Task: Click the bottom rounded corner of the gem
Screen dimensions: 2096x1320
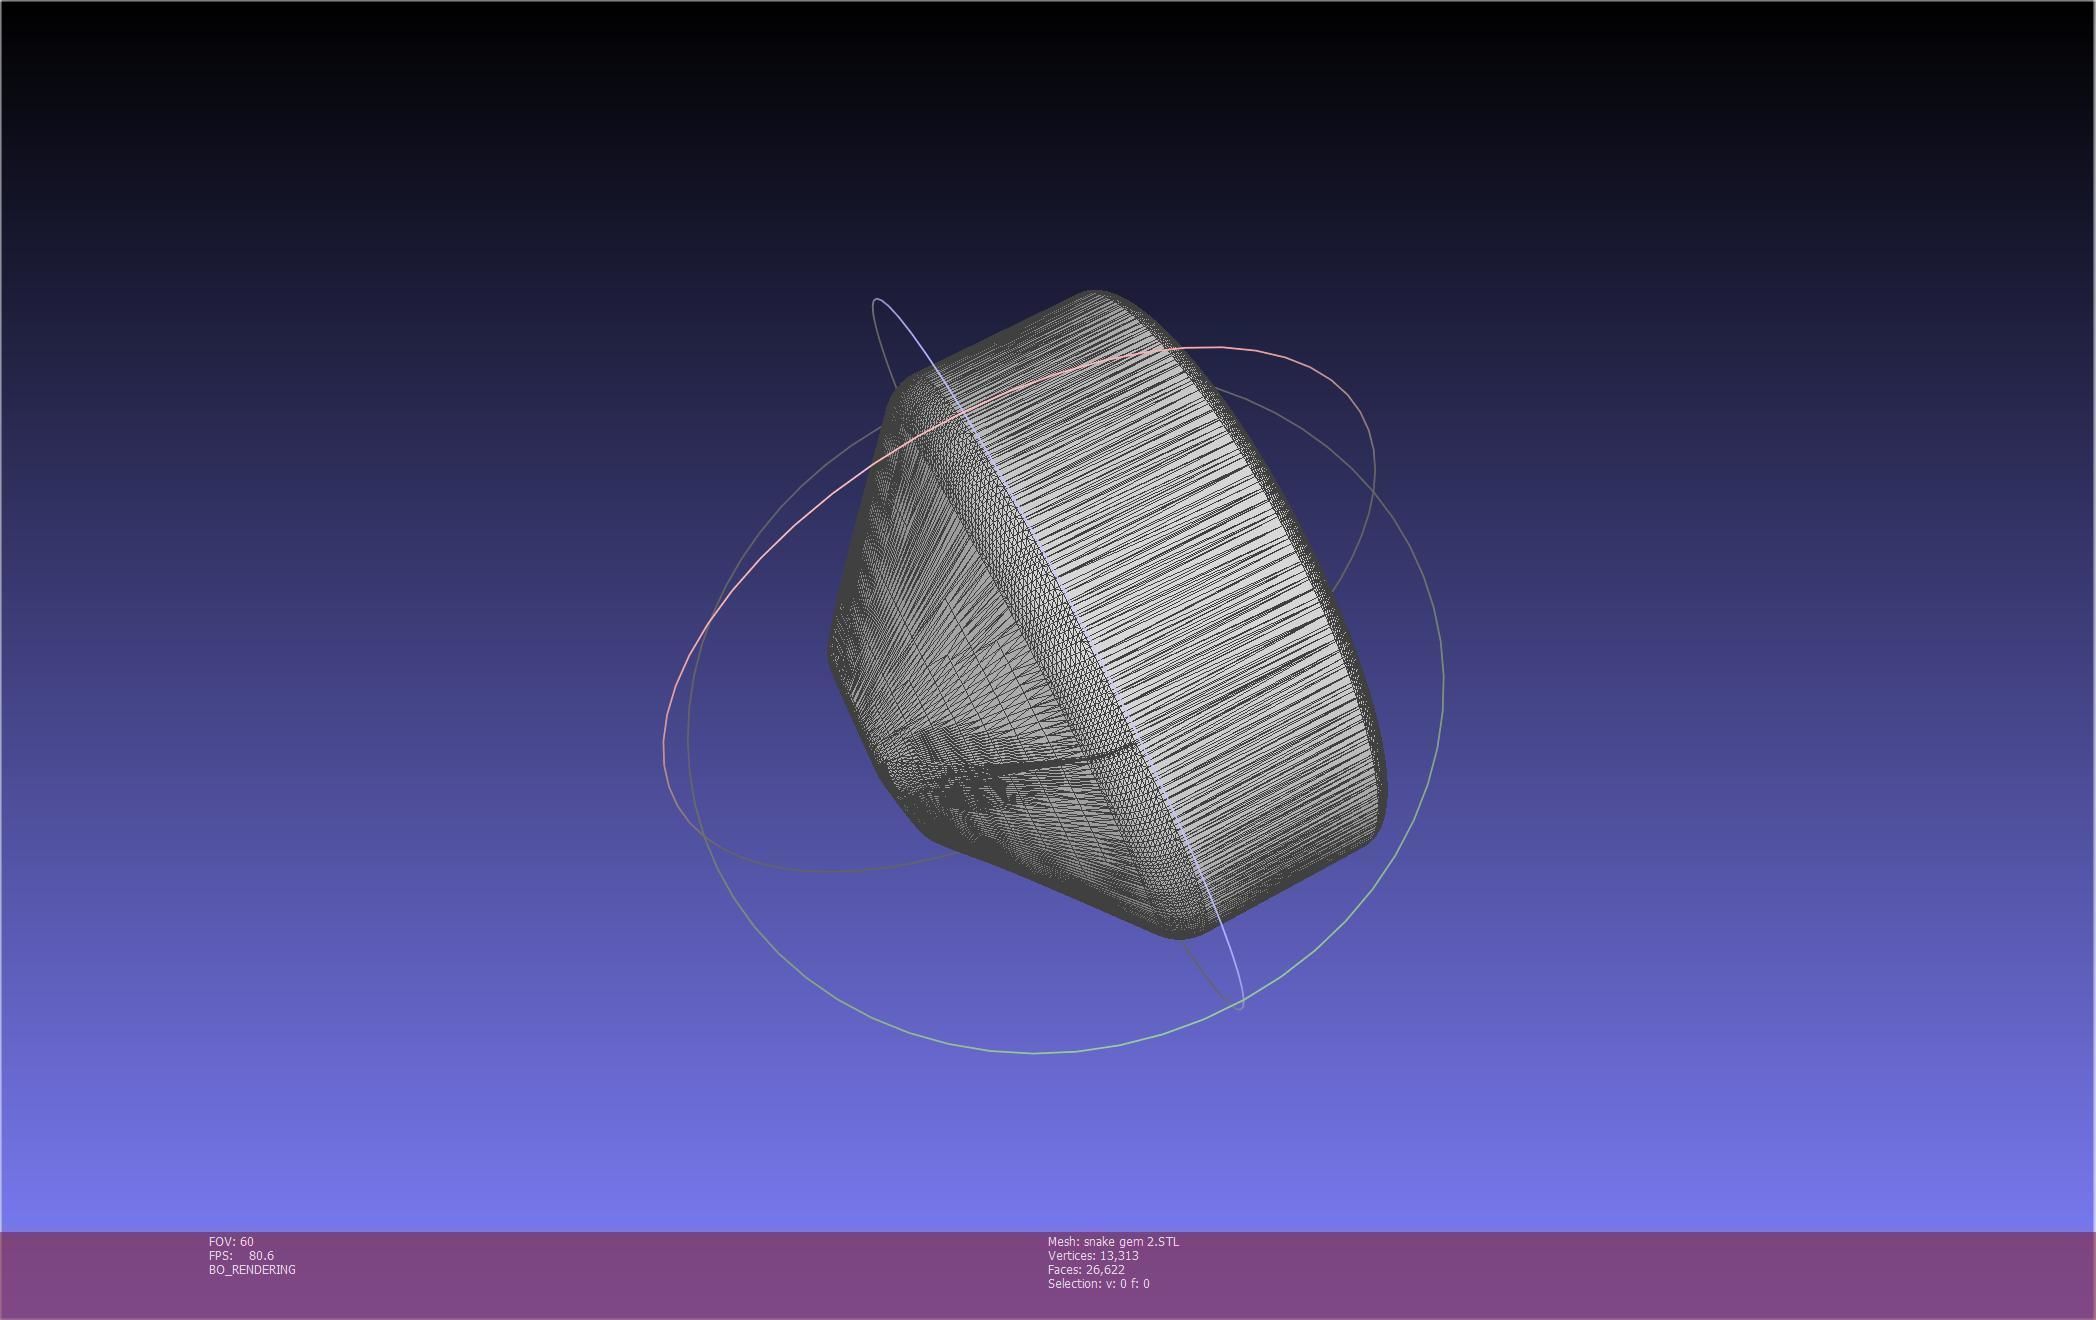Action: [x=1180, y=930]
